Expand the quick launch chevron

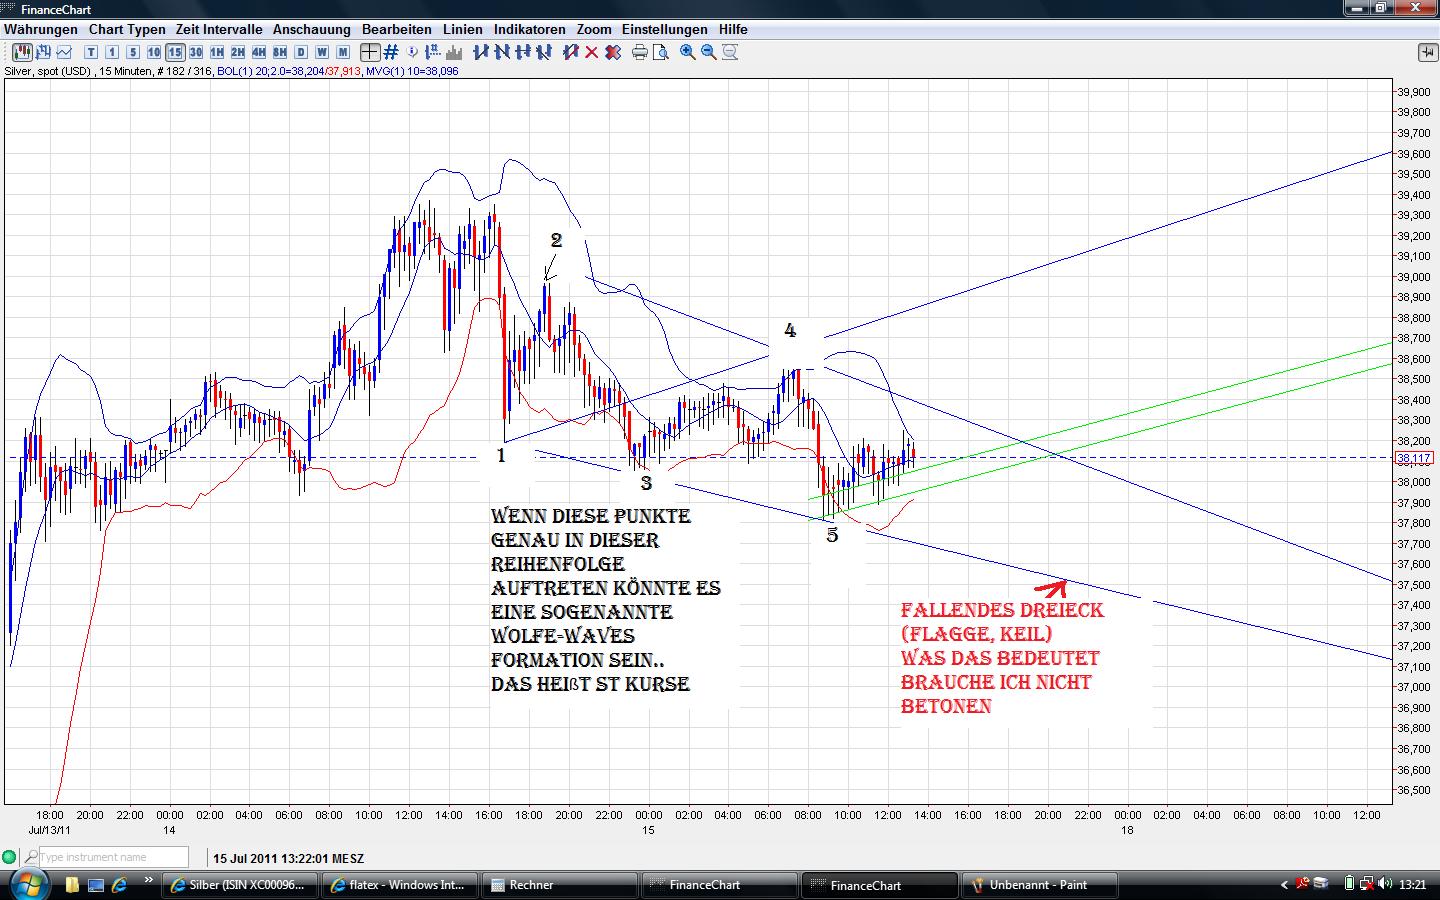click(149, 881)
